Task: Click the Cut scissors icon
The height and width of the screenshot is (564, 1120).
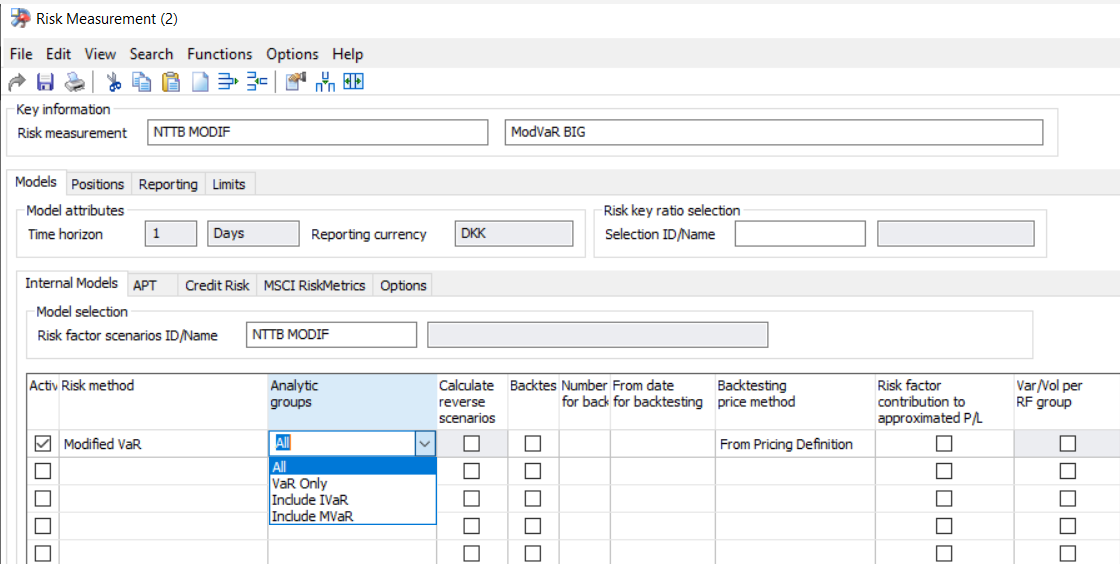Action: [113, 82]
